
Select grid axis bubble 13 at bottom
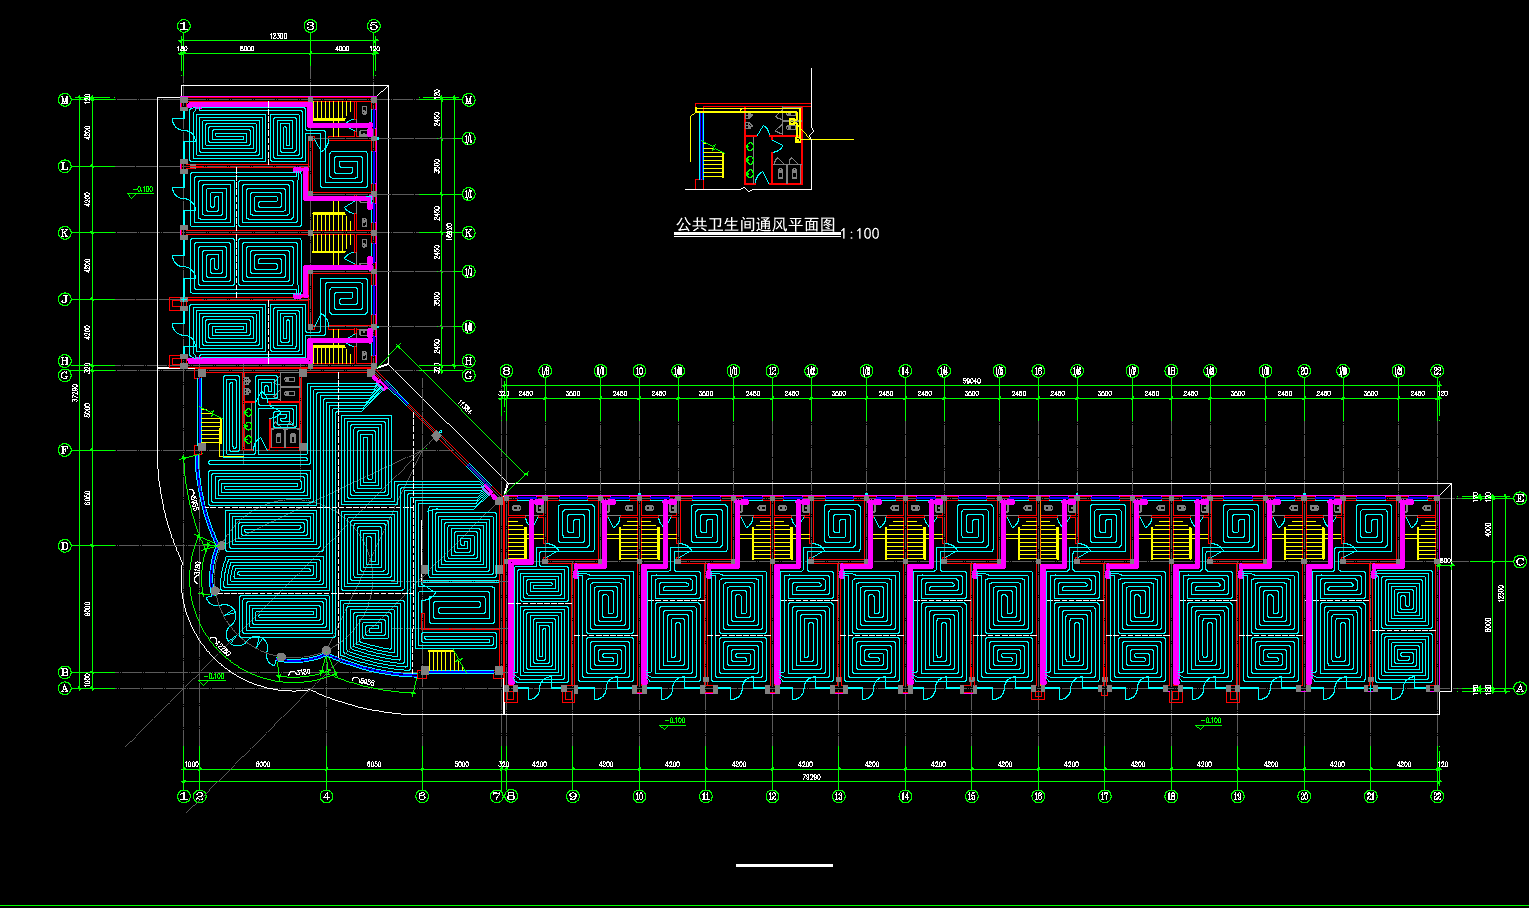838,797
